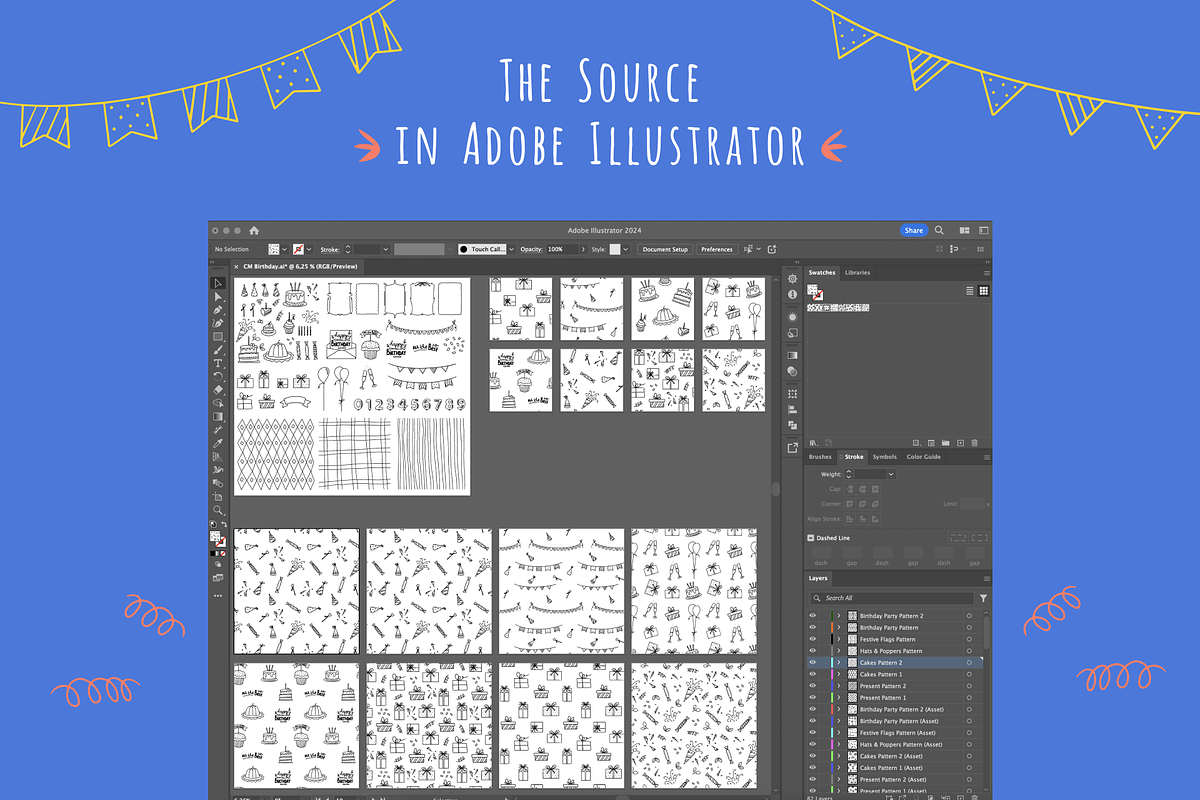Expand the Present Pattern 1 layer

tap(839, 698)
